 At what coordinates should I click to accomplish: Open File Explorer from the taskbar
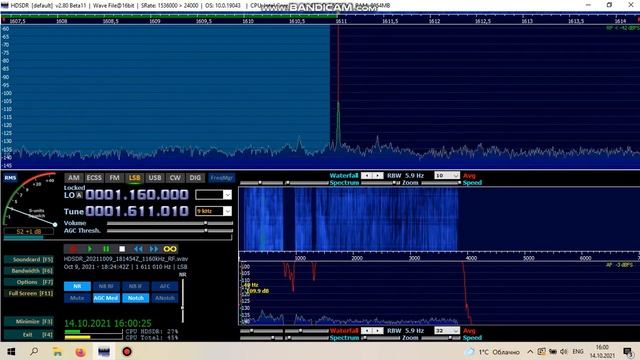click(58, 351)
